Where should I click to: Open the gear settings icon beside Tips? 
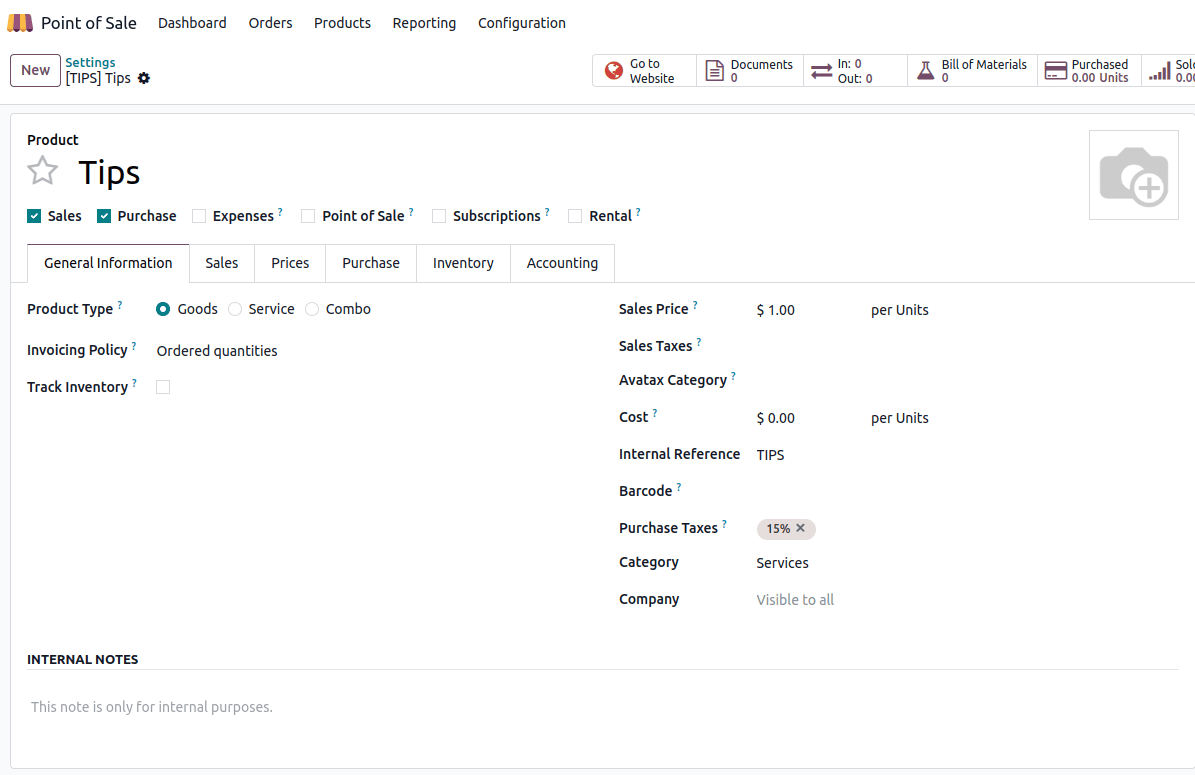(144, 78)
